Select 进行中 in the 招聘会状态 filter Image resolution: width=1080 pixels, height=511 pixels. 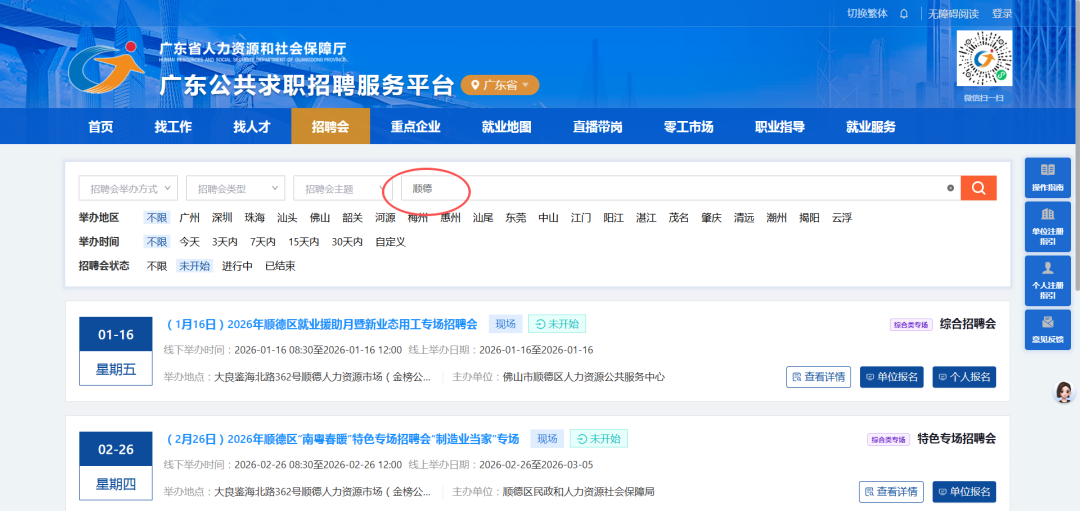click(237, 266)
